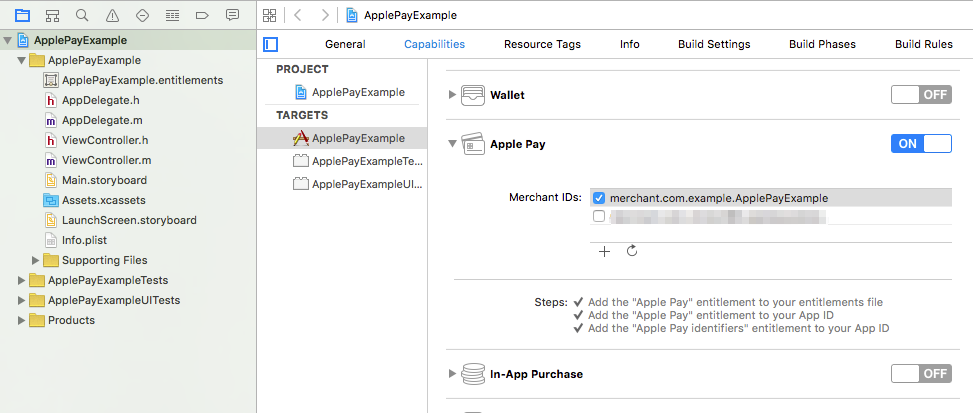Viewport: 973px width, 413px height.
Task: Enable the In-App Purchase switch
Action: coord(921,374)
